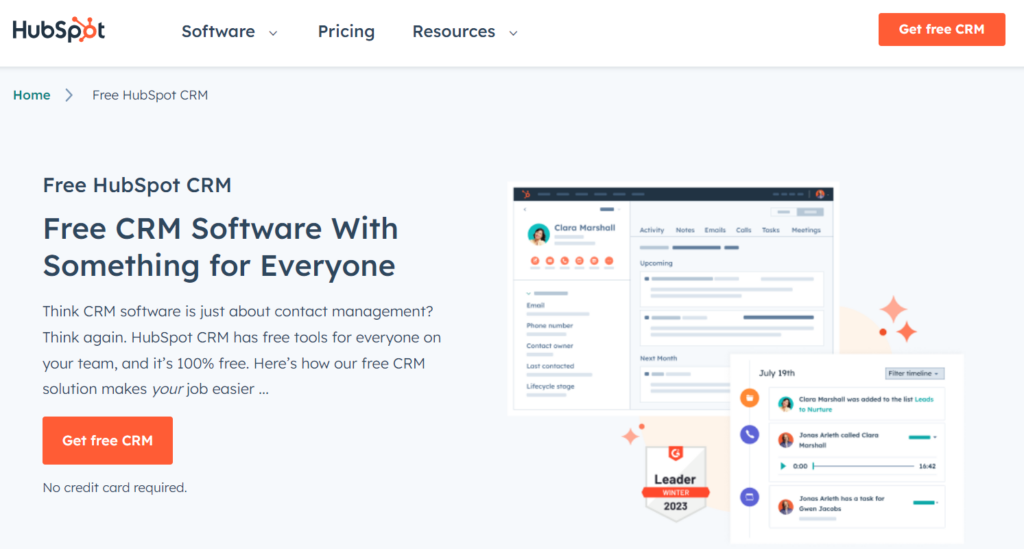Expand the Resources dropdown chevron

click(513, 33)
